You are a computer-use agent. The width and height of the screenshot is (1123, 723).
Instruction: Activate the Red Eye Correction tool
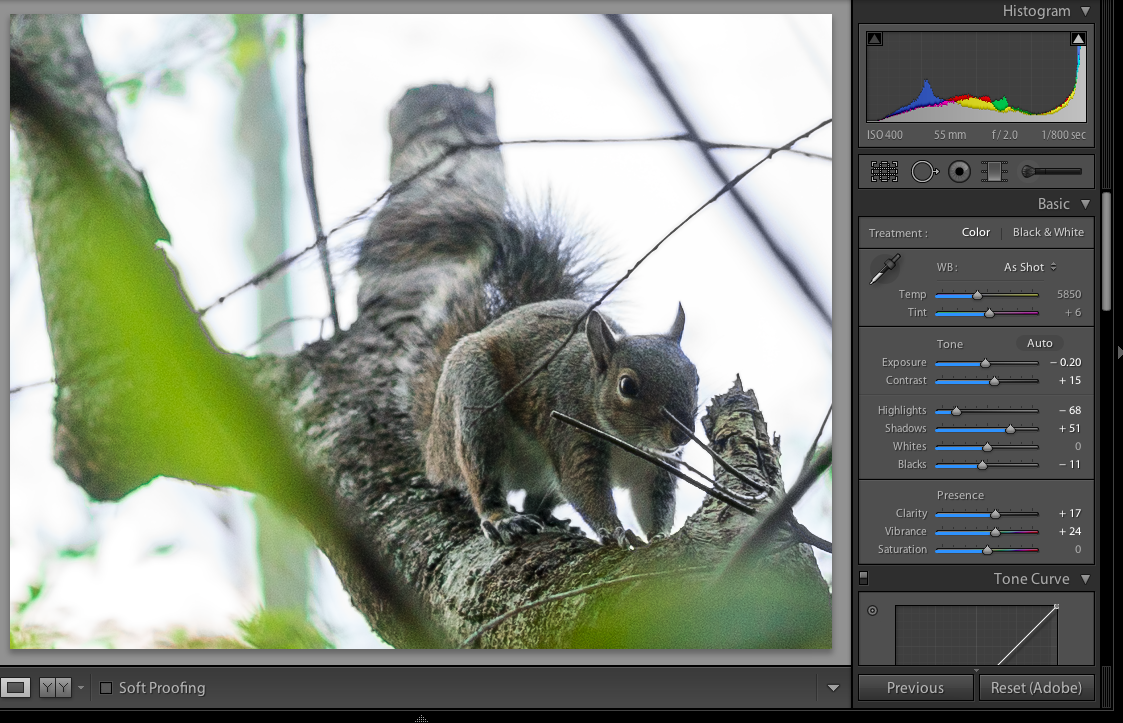point(960,172)
